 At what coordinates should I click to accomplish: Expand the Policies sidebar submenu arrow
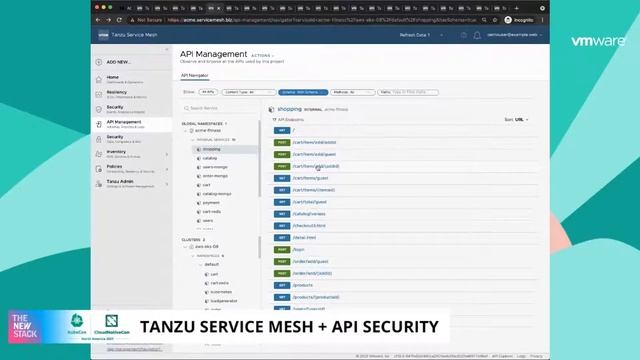(167, 169)
